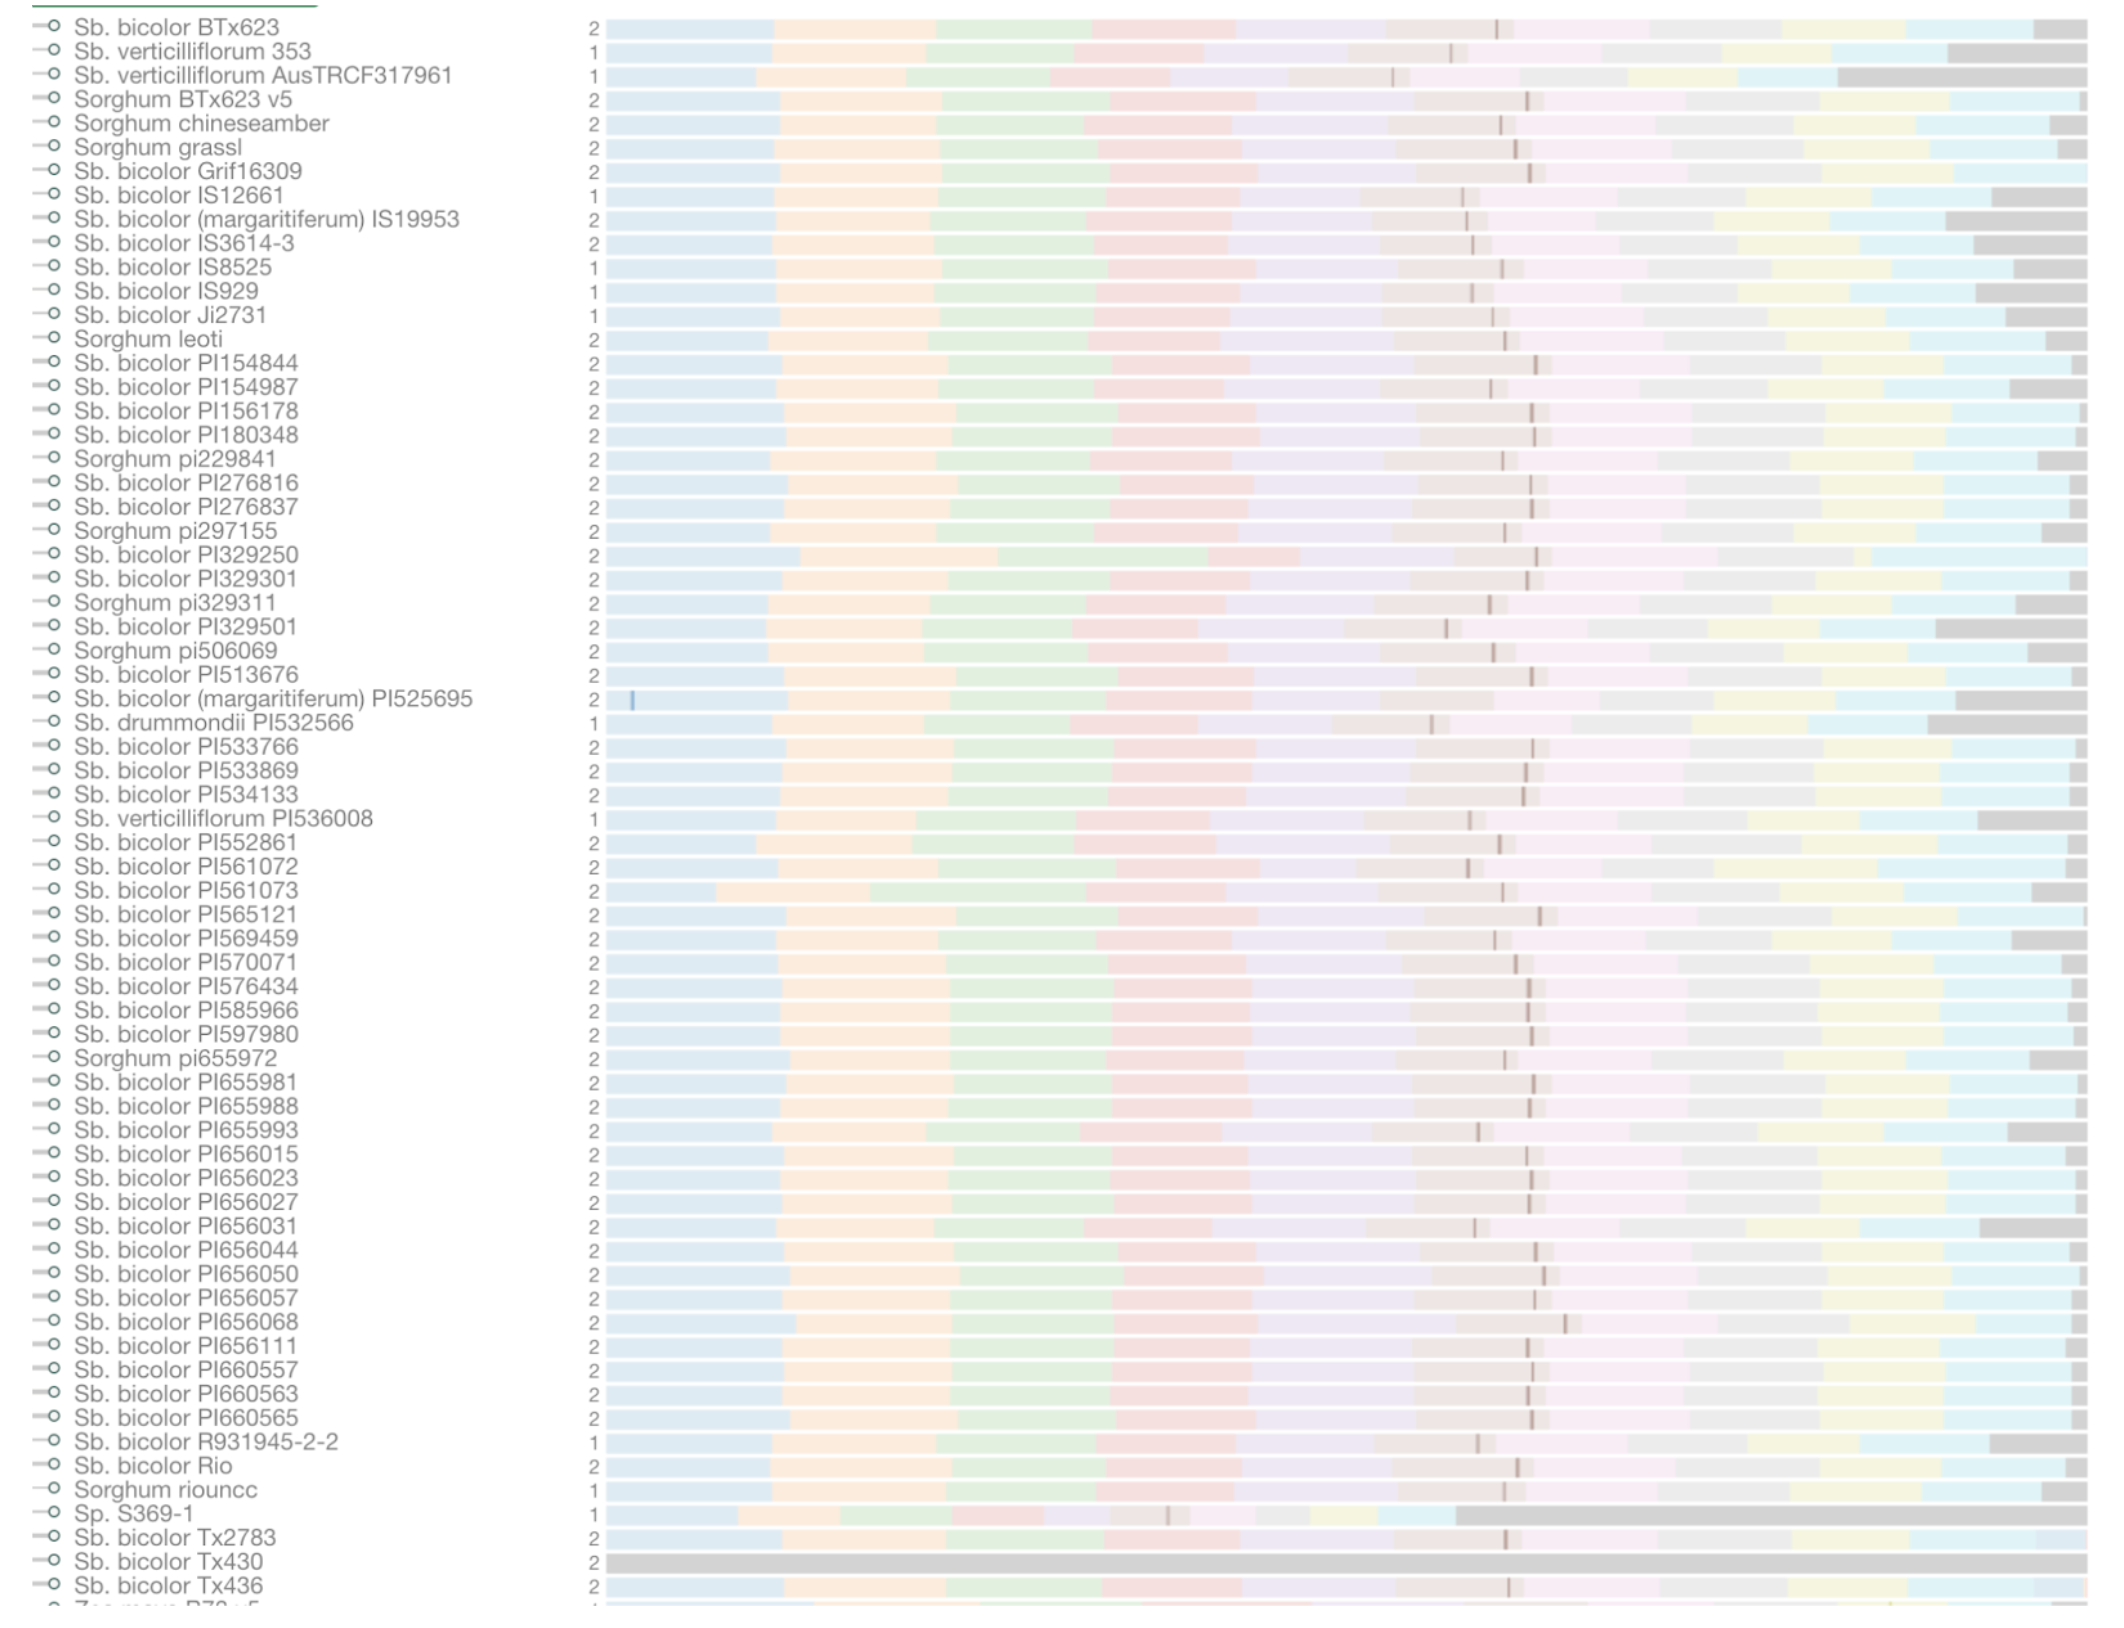Select the Sorghum riouncc tree entry
2124x1628 pixels.
[x=165, y=1490]
